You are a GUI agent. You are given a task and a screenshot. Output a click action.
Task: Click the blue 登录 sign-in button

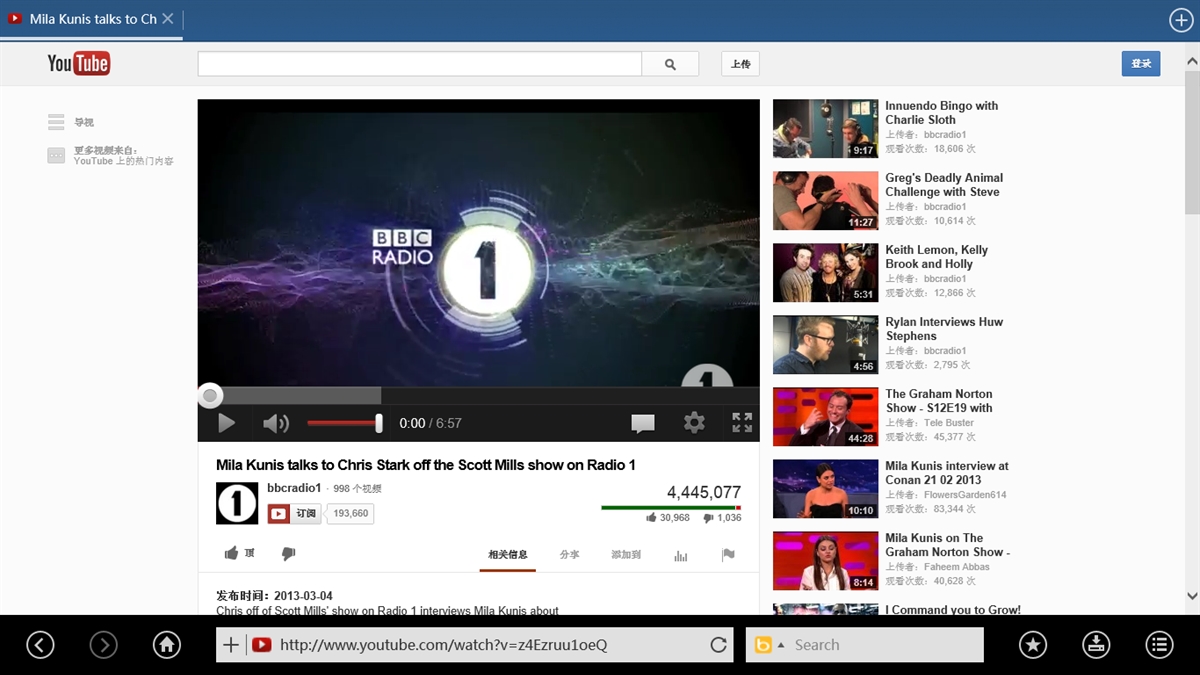pyautogui.click(x=1141, y=64)
